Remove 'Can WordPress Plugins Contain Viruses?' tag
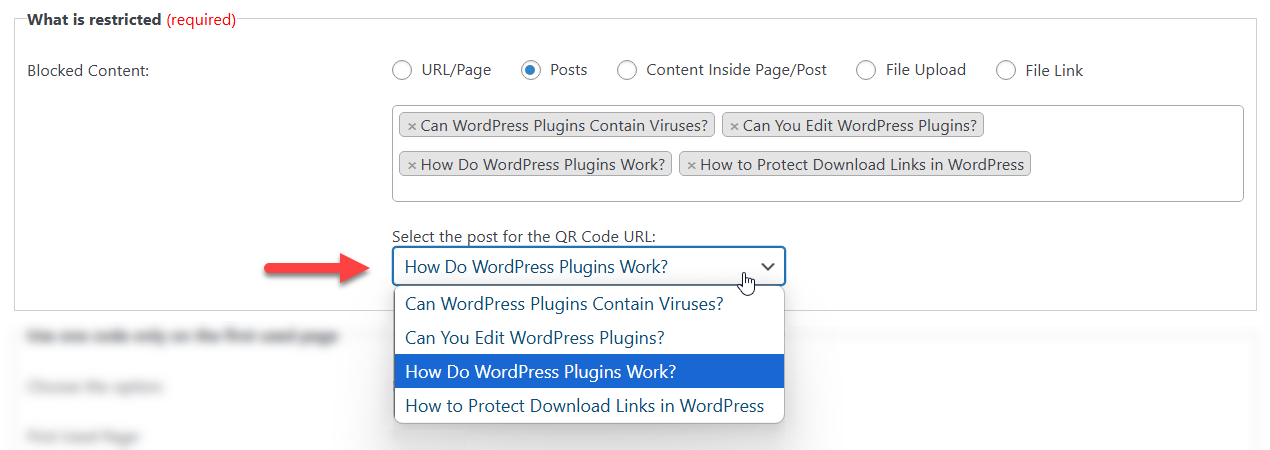This screenshot has height=450, width=1270. point(412,126)
